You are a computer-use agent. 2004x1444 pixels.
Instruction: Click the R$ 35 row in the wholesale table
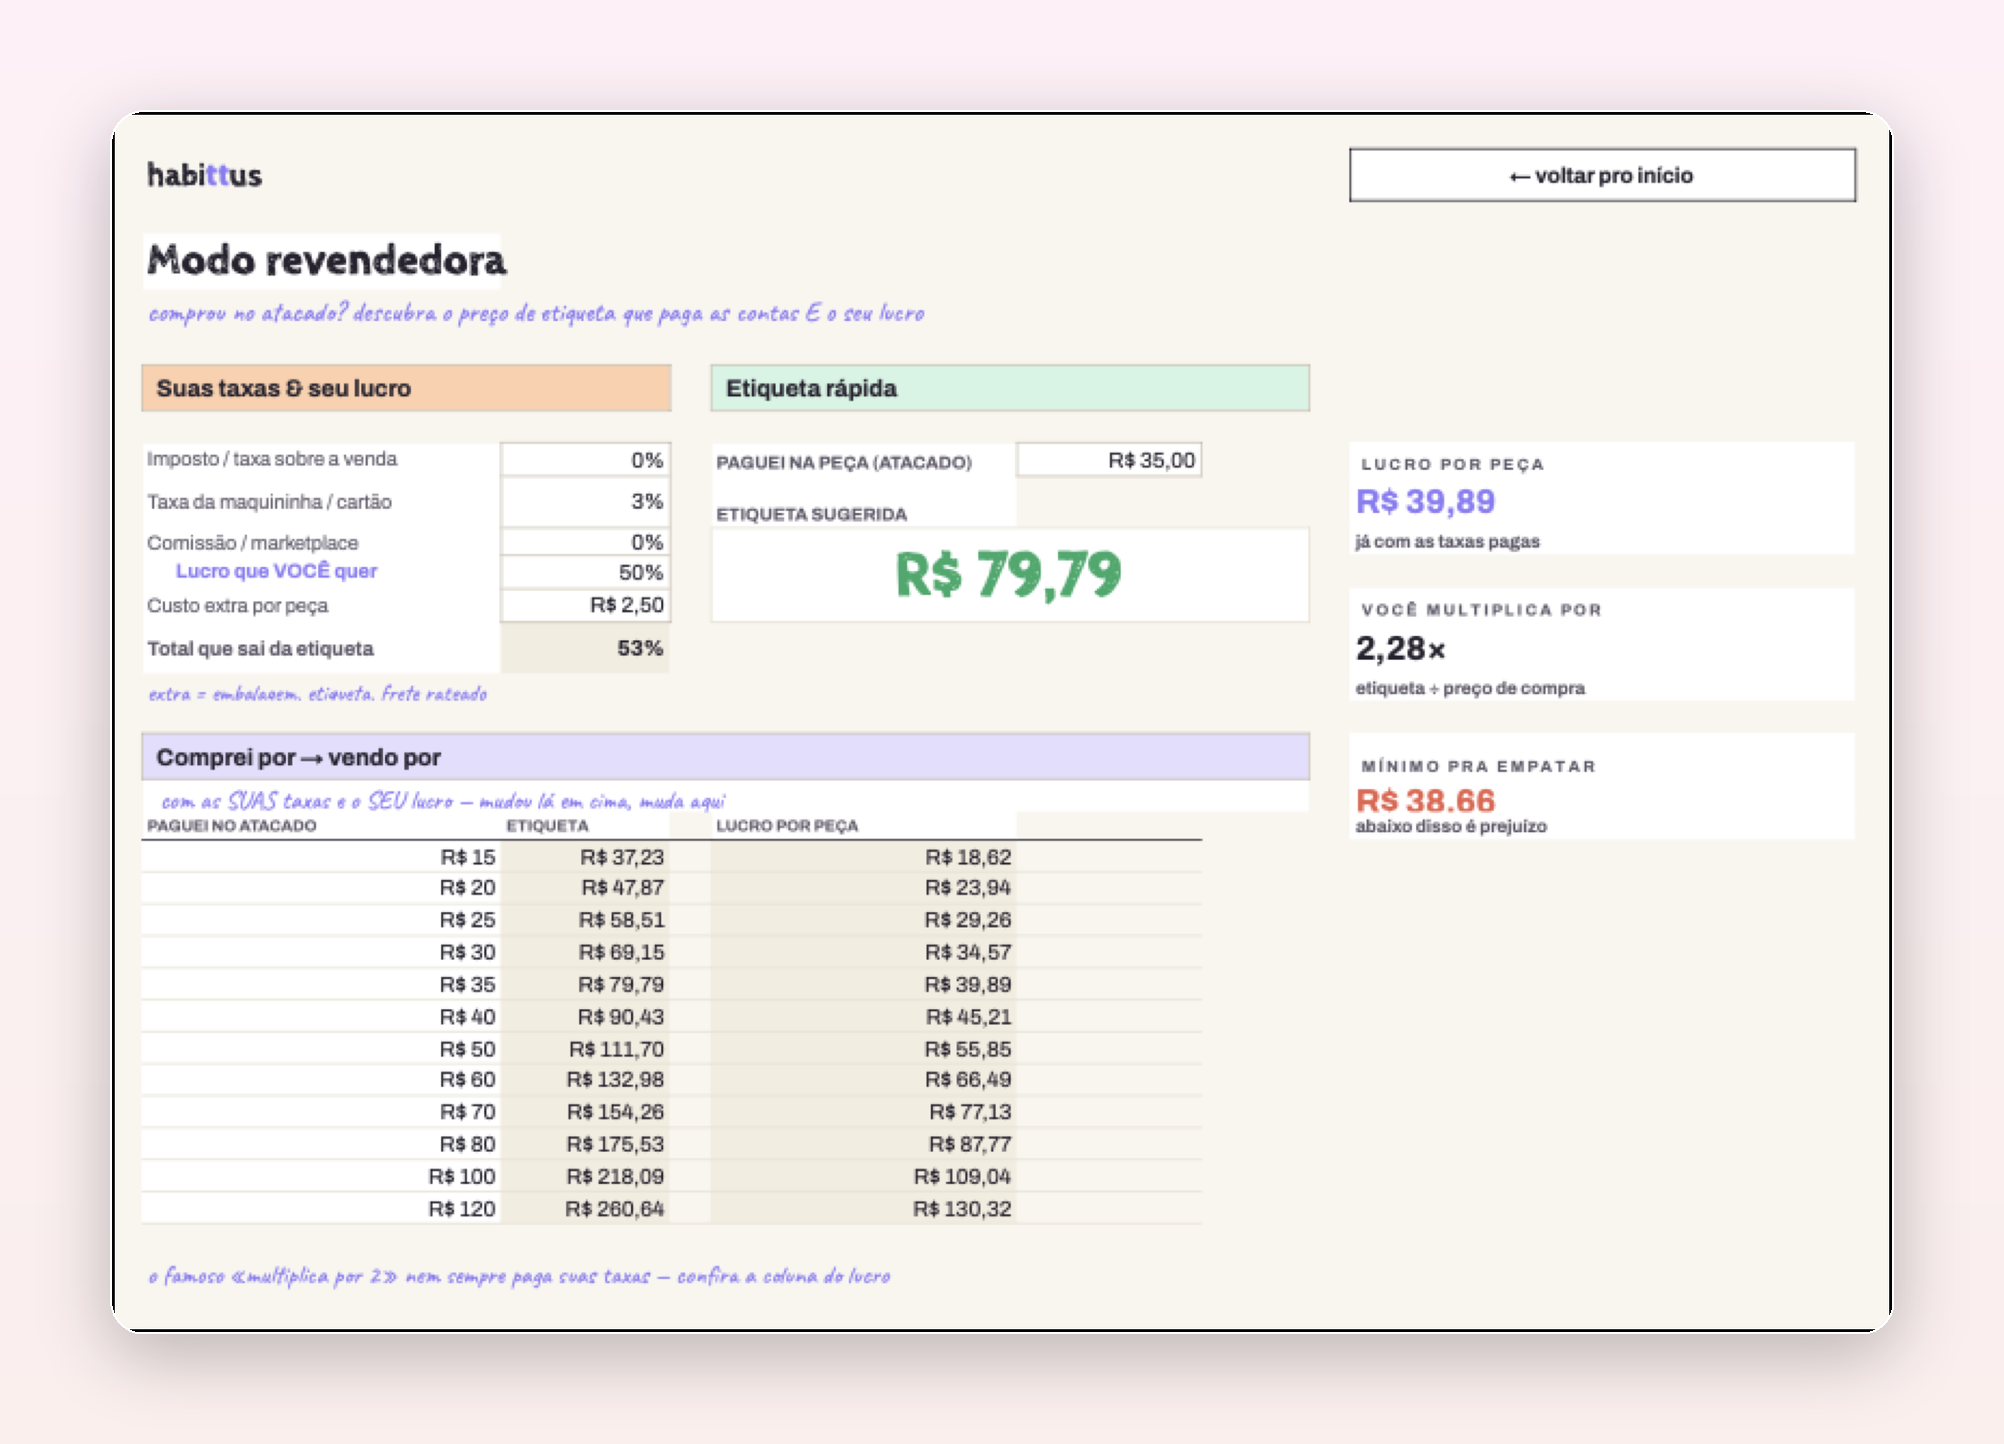pyautogui.click(x=672, y=984)
